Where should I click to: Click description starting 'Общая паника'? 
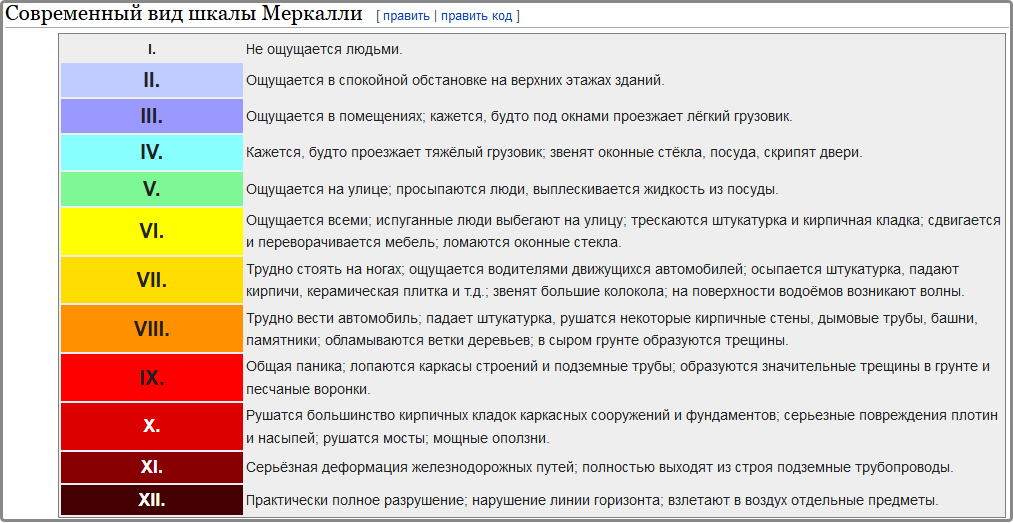[618, 378]
